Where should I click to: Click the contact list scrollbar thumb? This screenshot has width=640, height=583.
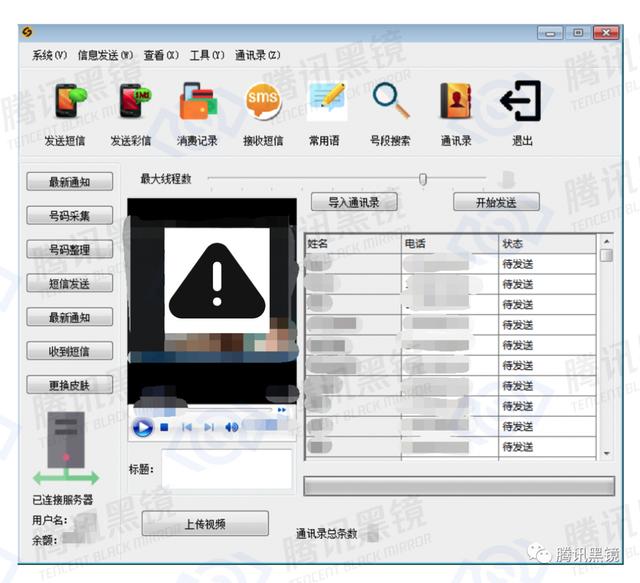[607, 256]
